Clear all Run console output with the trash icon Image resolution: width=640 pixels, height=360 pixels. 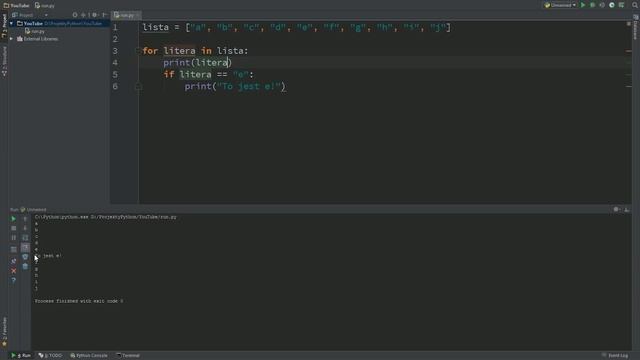point(25,267)
